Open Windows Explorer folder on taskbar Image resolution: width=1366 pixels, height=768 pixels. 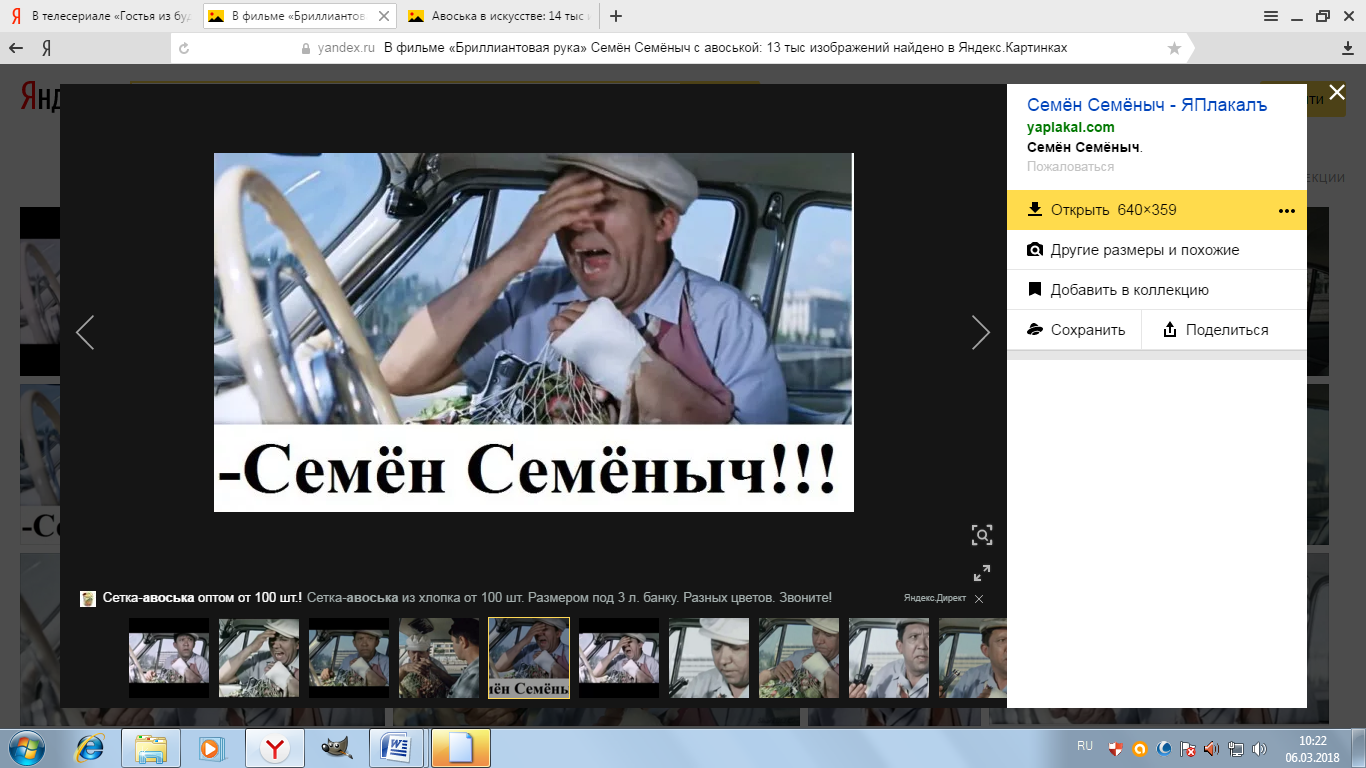pyautogui.click(x=151, y=748)
